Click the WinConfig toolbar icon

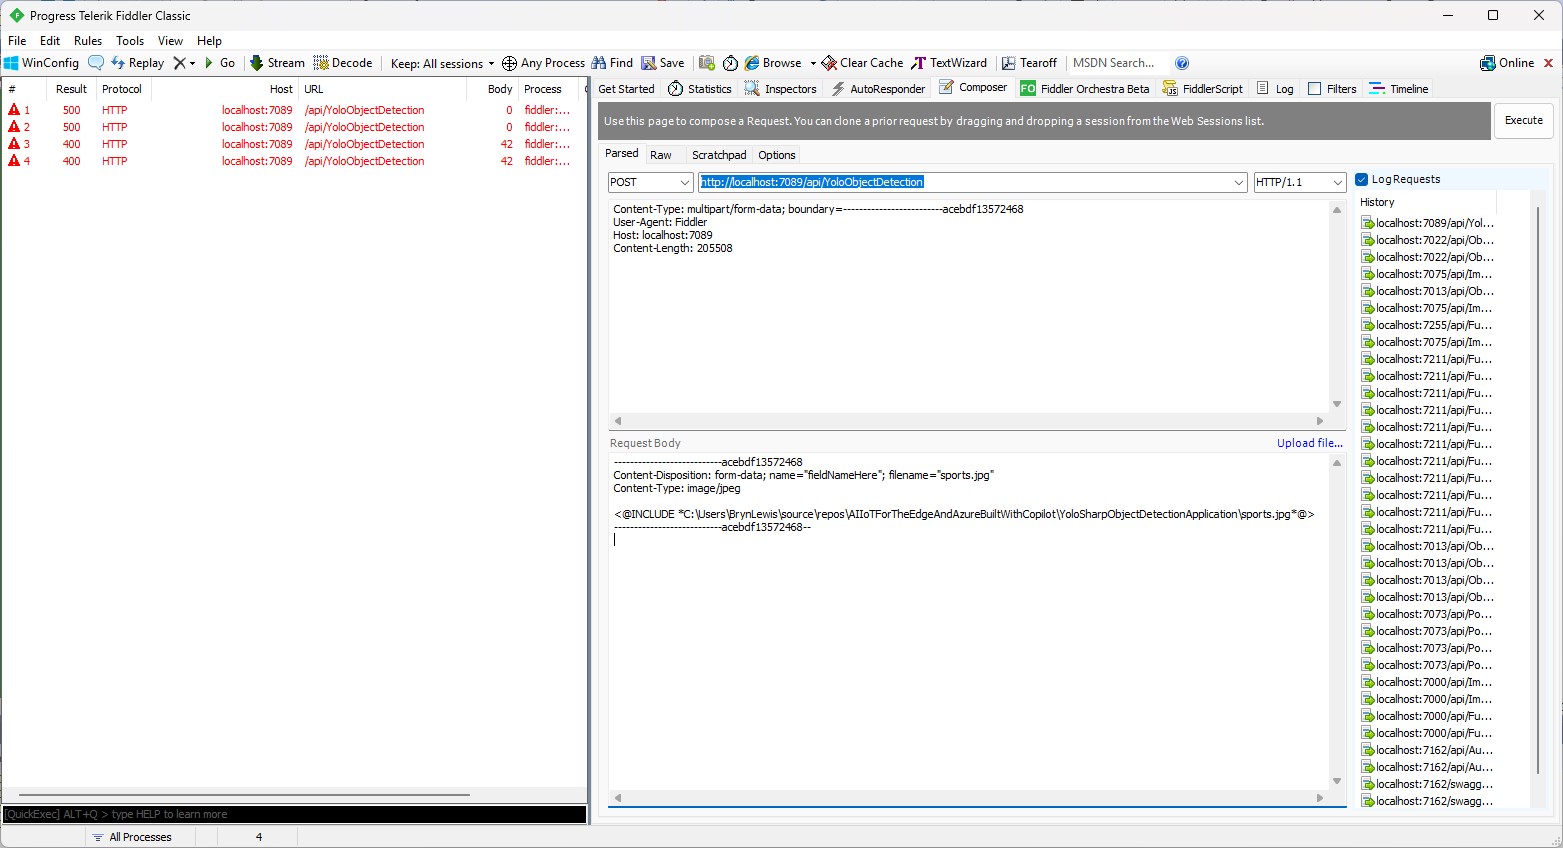coord(40,63)
